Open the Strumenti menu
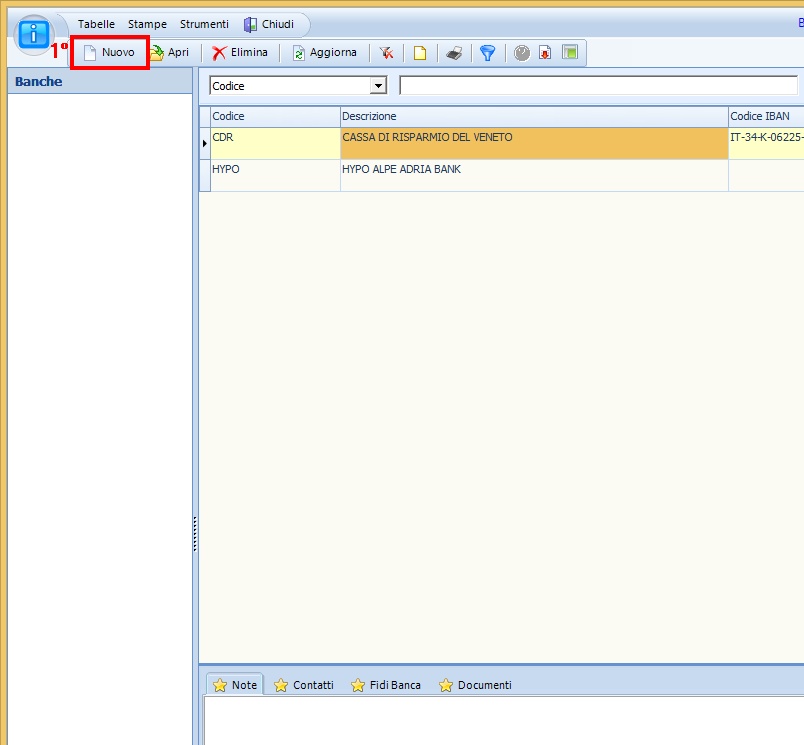The width and height of the screenshot is (804, 745). pos(204,24)
